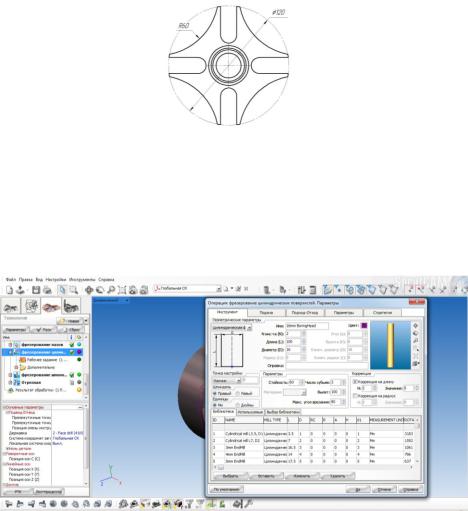
Task: Collapse the Линейные оси property group
Action: (x=4, y=464)
